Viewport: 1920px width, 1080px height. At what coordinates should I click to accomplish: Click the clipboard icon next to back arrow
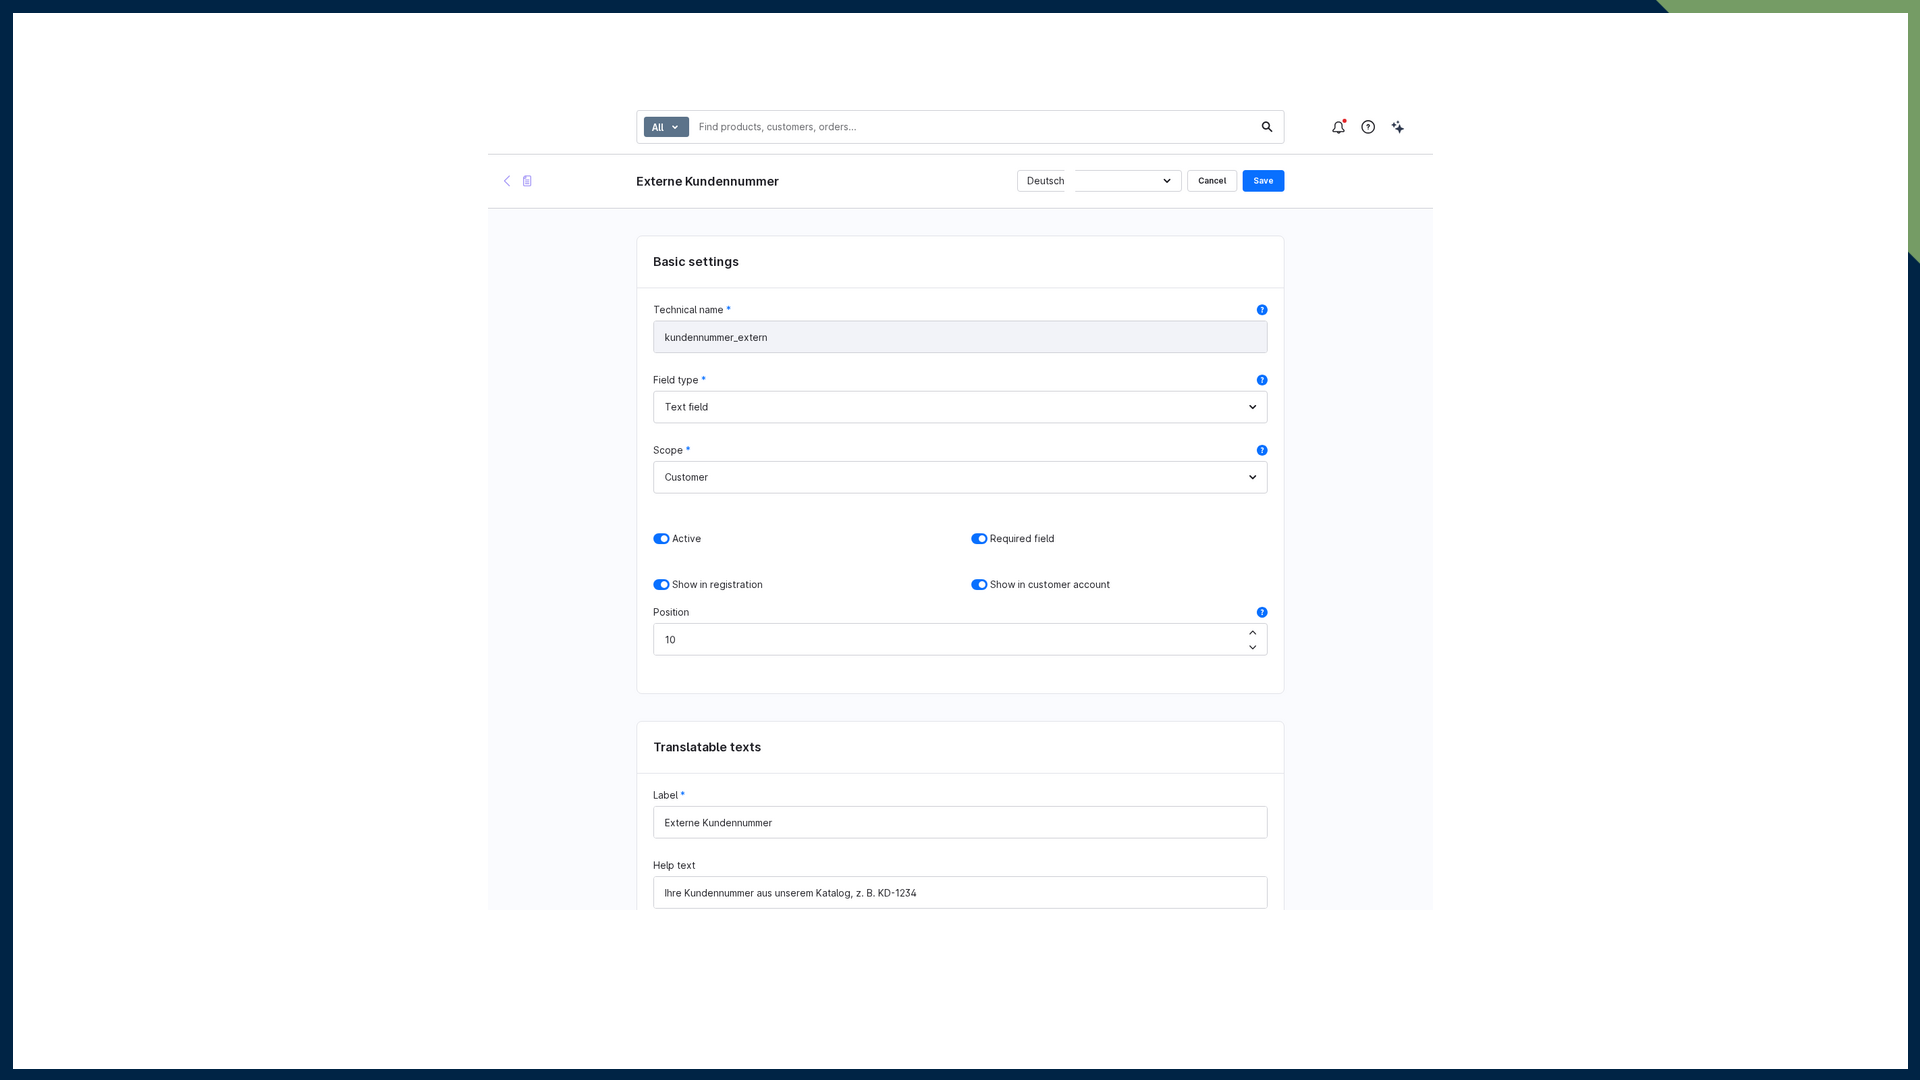point(527,181)
